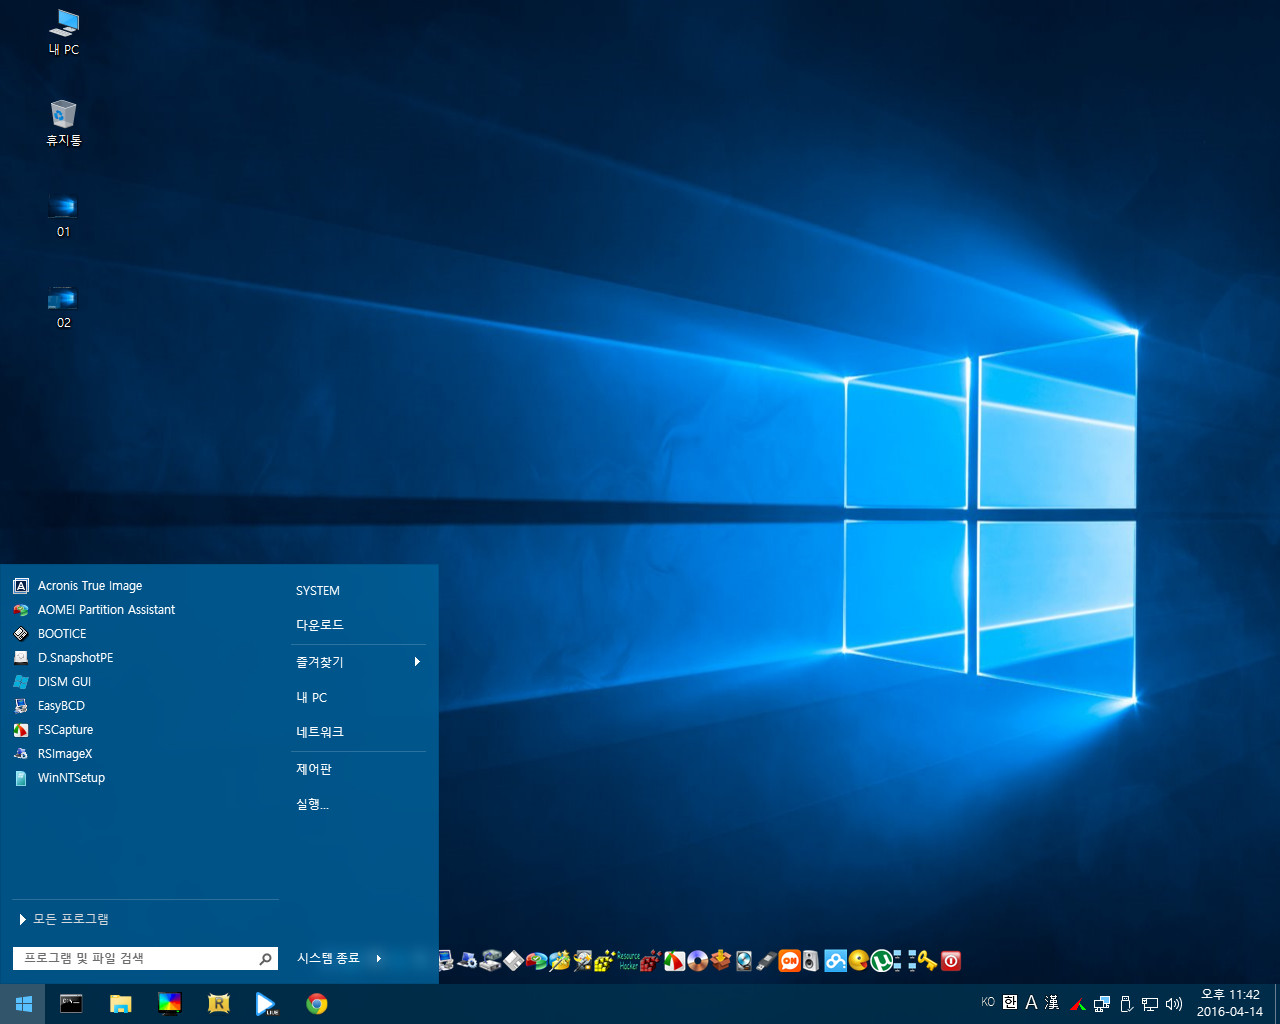Image resolution: width=1280 pixels, height=1024 pixels.
Task: Click the gold key icon in dock
Action: coord(928,961)
